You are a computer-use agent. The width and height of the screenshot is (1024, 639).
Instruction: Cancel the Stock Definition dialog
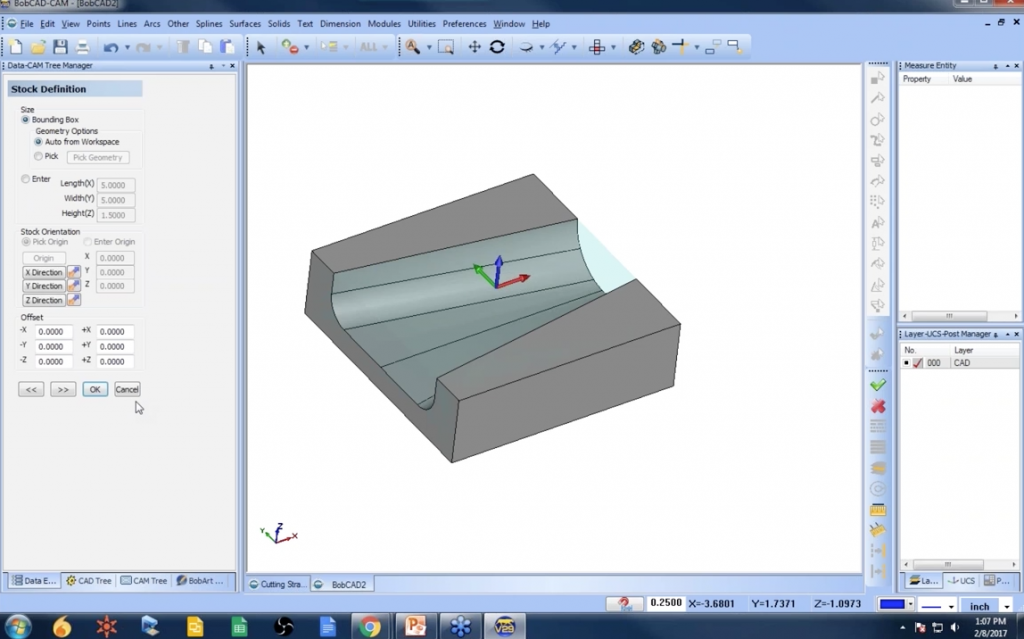127,389
